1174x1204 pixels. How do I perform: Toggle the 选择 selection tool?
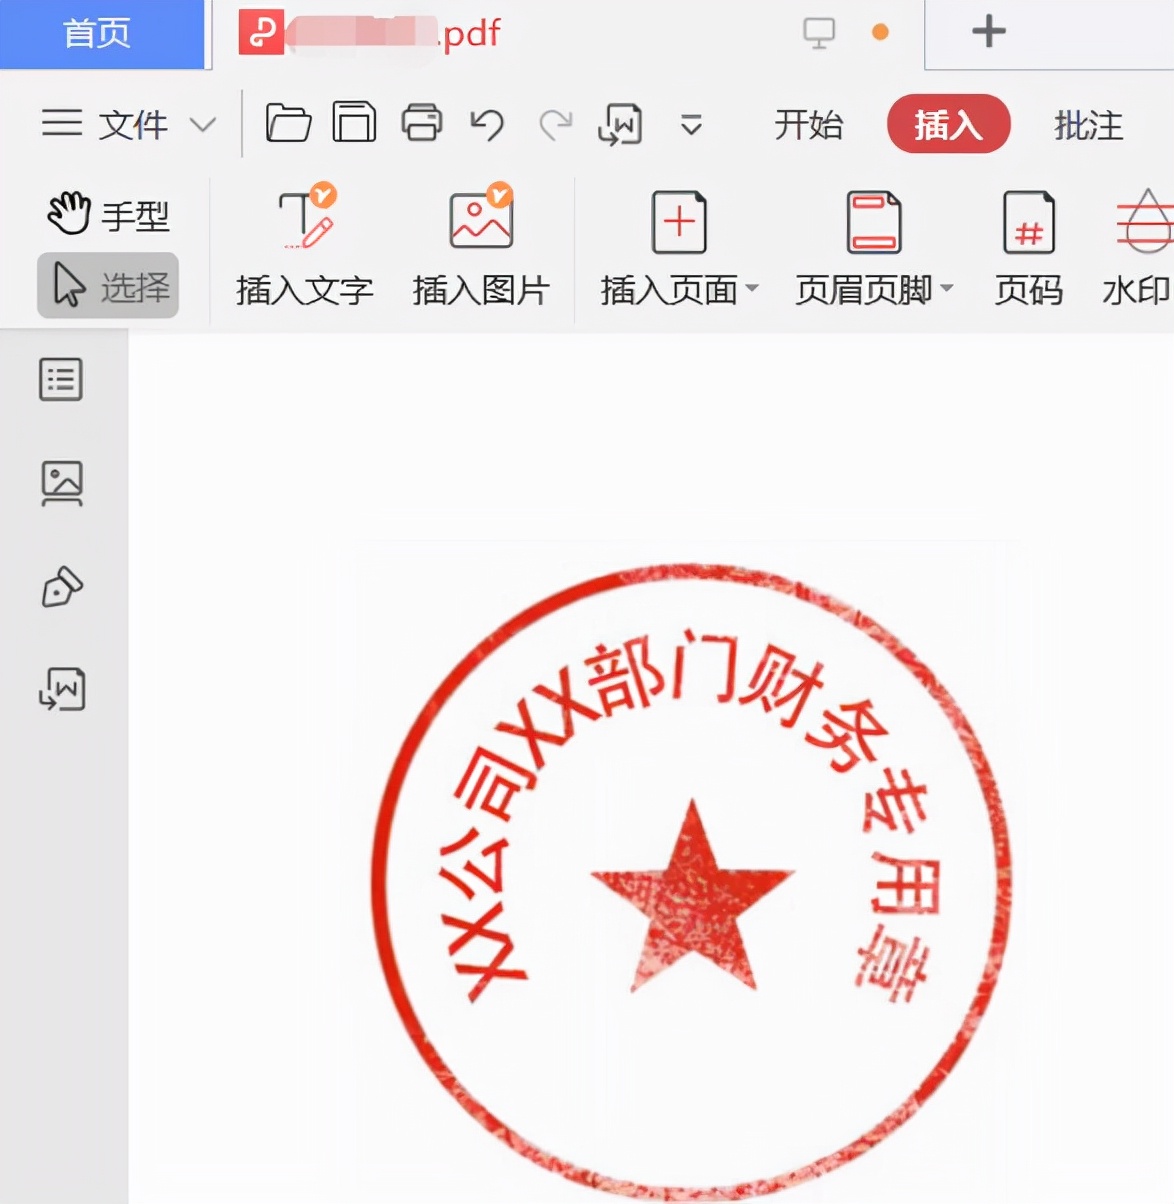click(107, 285)
